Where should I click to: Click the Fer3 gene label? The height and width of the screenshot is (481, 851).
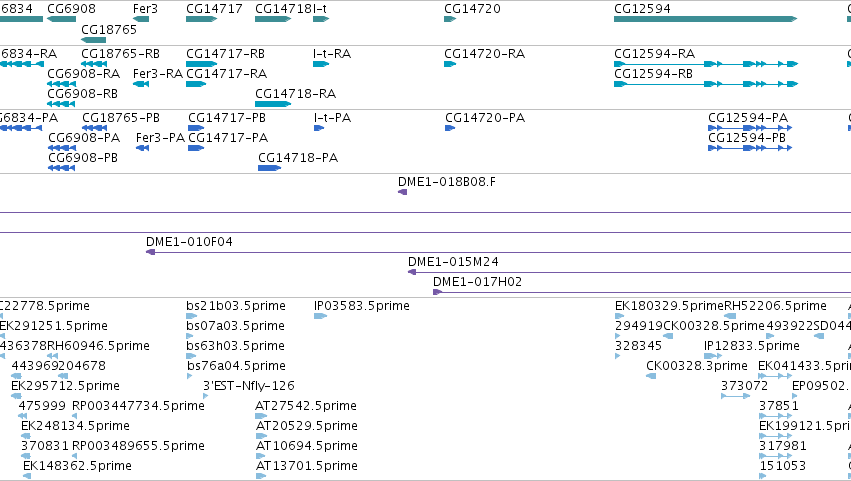coord(145,9)
